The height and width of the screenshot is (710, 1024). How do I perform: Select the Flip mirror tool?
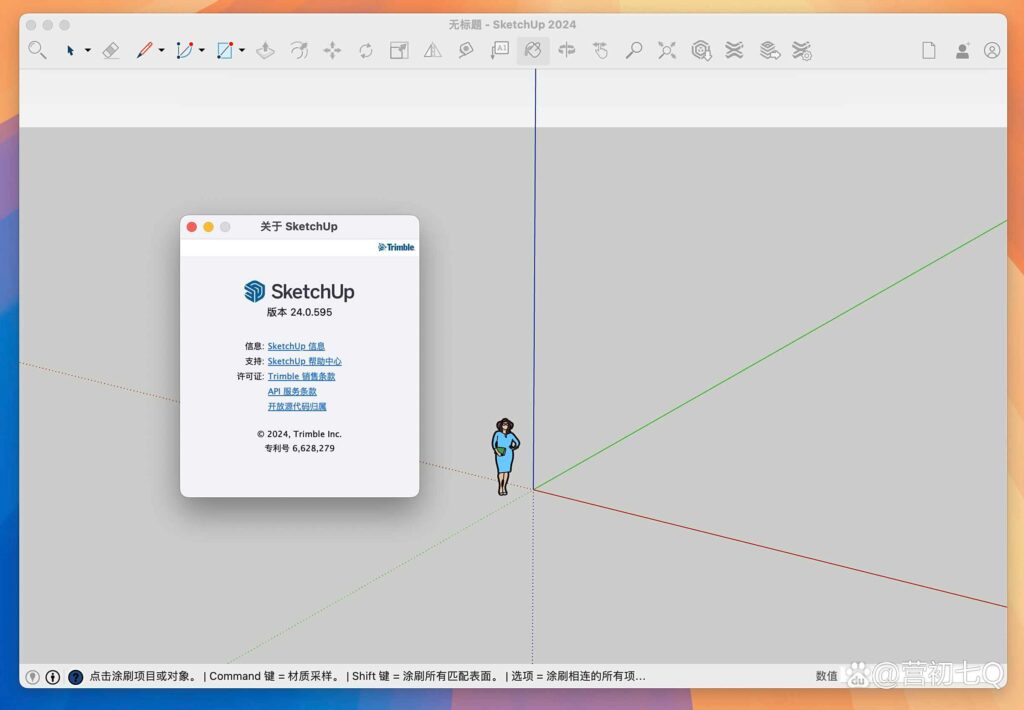point(432,50)
